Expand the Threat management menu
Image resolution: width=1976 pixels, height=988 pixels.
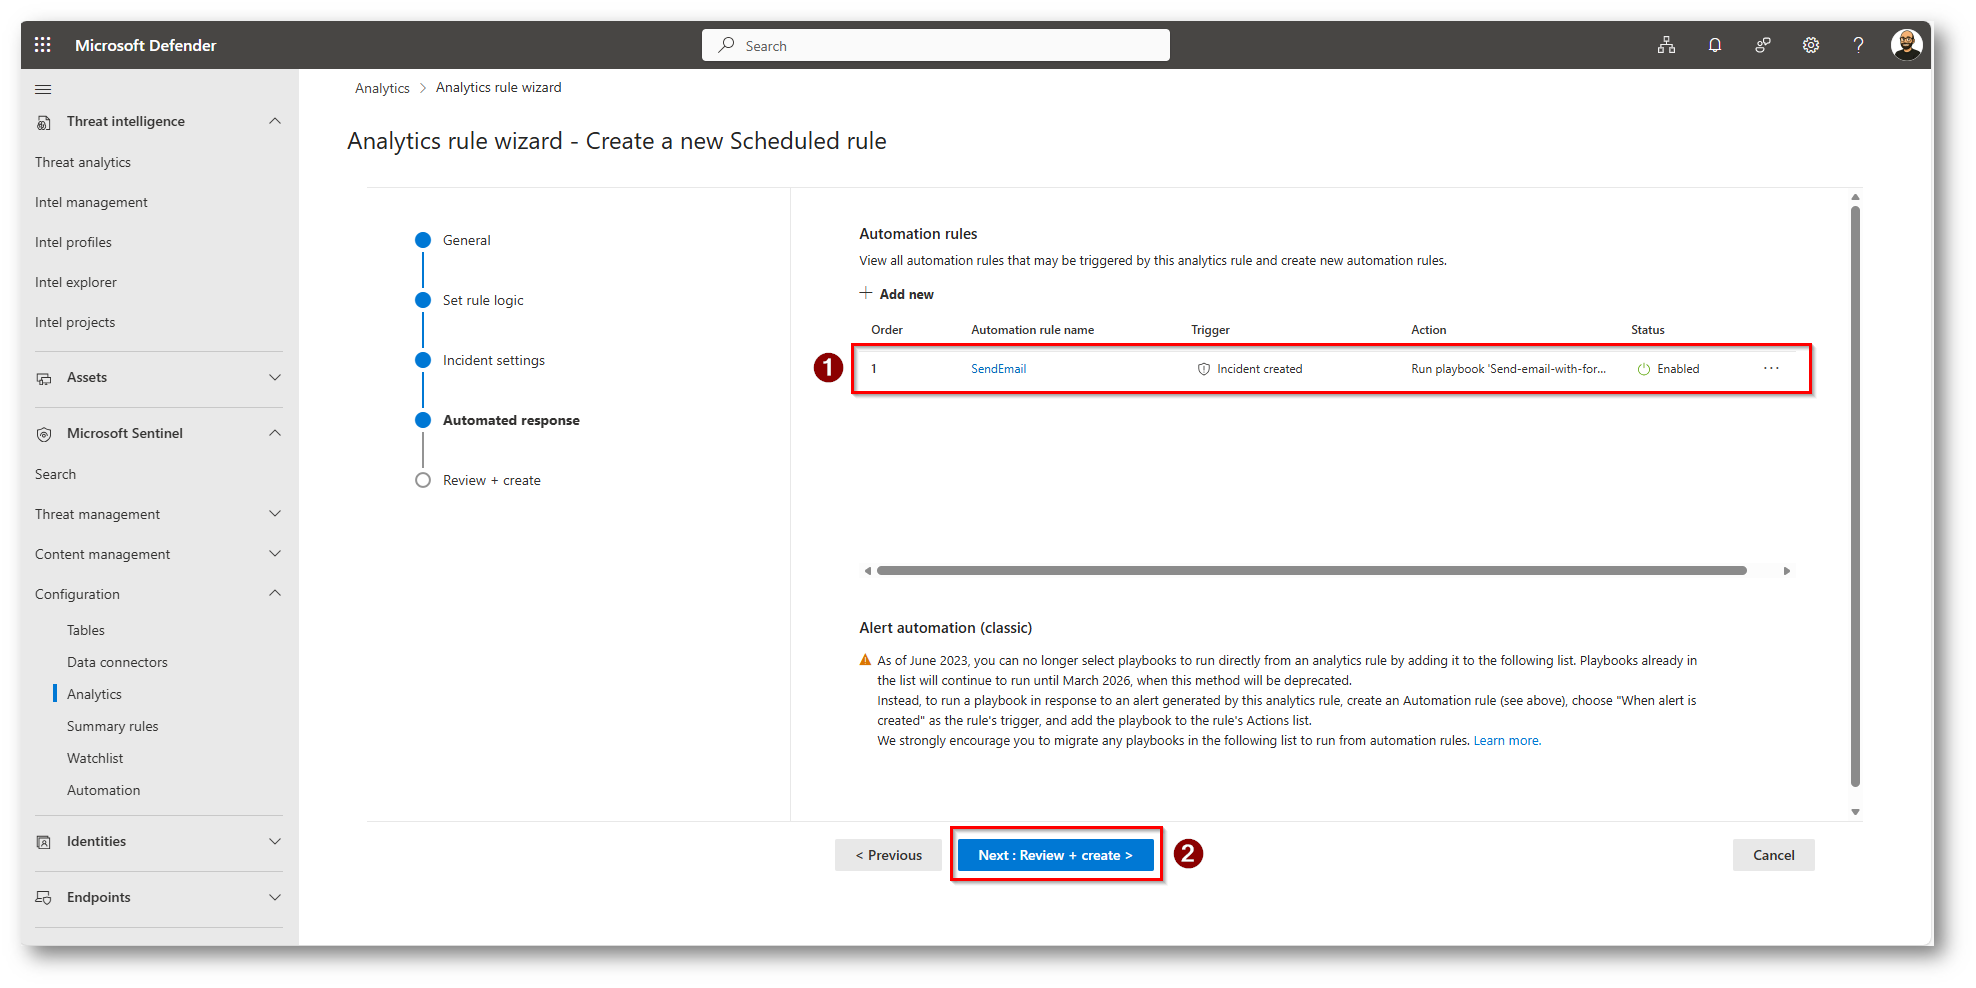(275, 514)
